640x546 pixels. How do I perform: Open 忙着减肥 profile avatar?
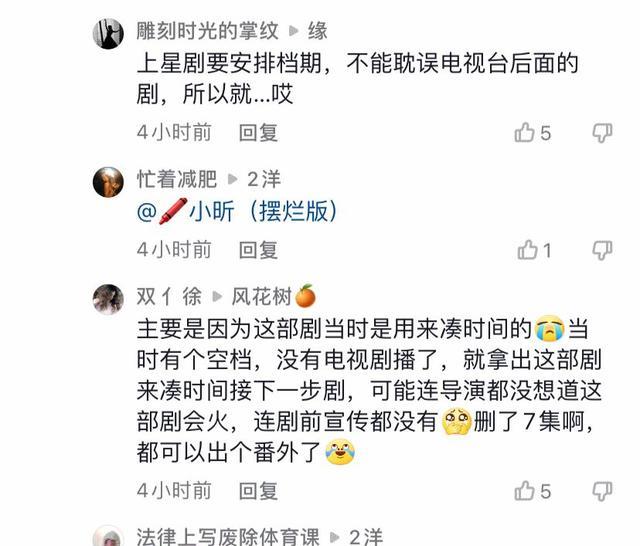coord(108,182)
